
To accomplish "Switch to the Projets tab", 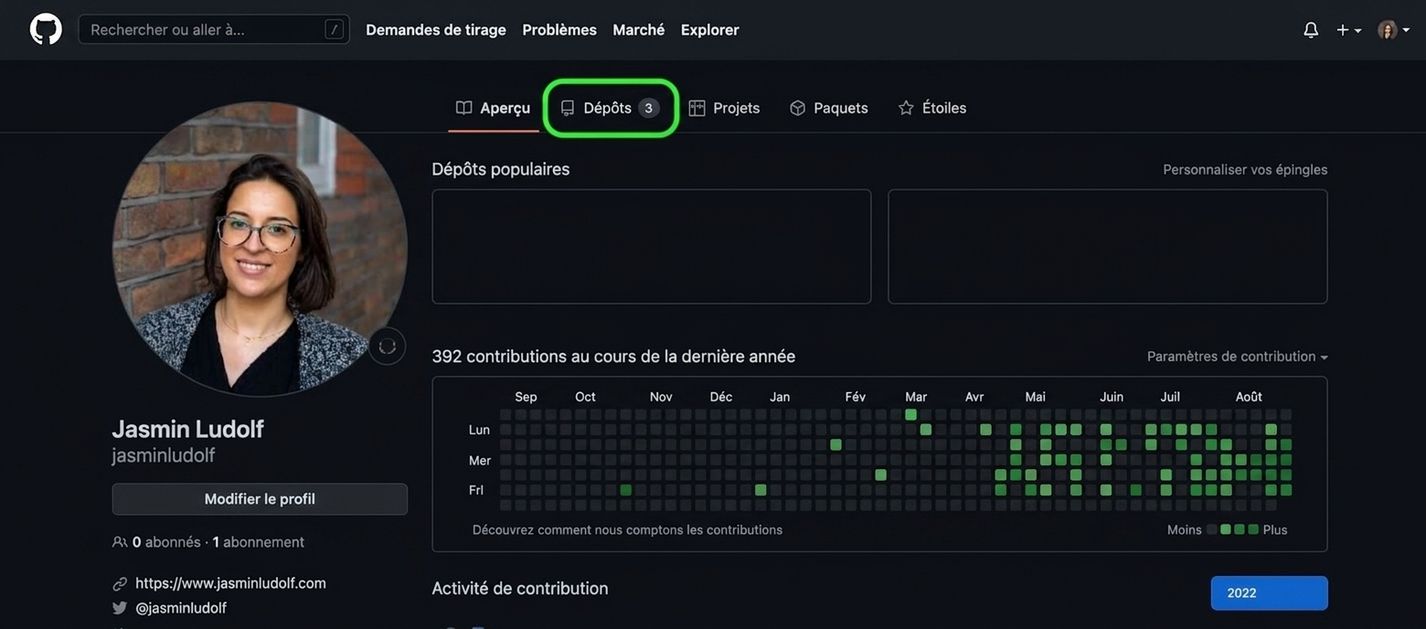I will click(x=724, y=108).
